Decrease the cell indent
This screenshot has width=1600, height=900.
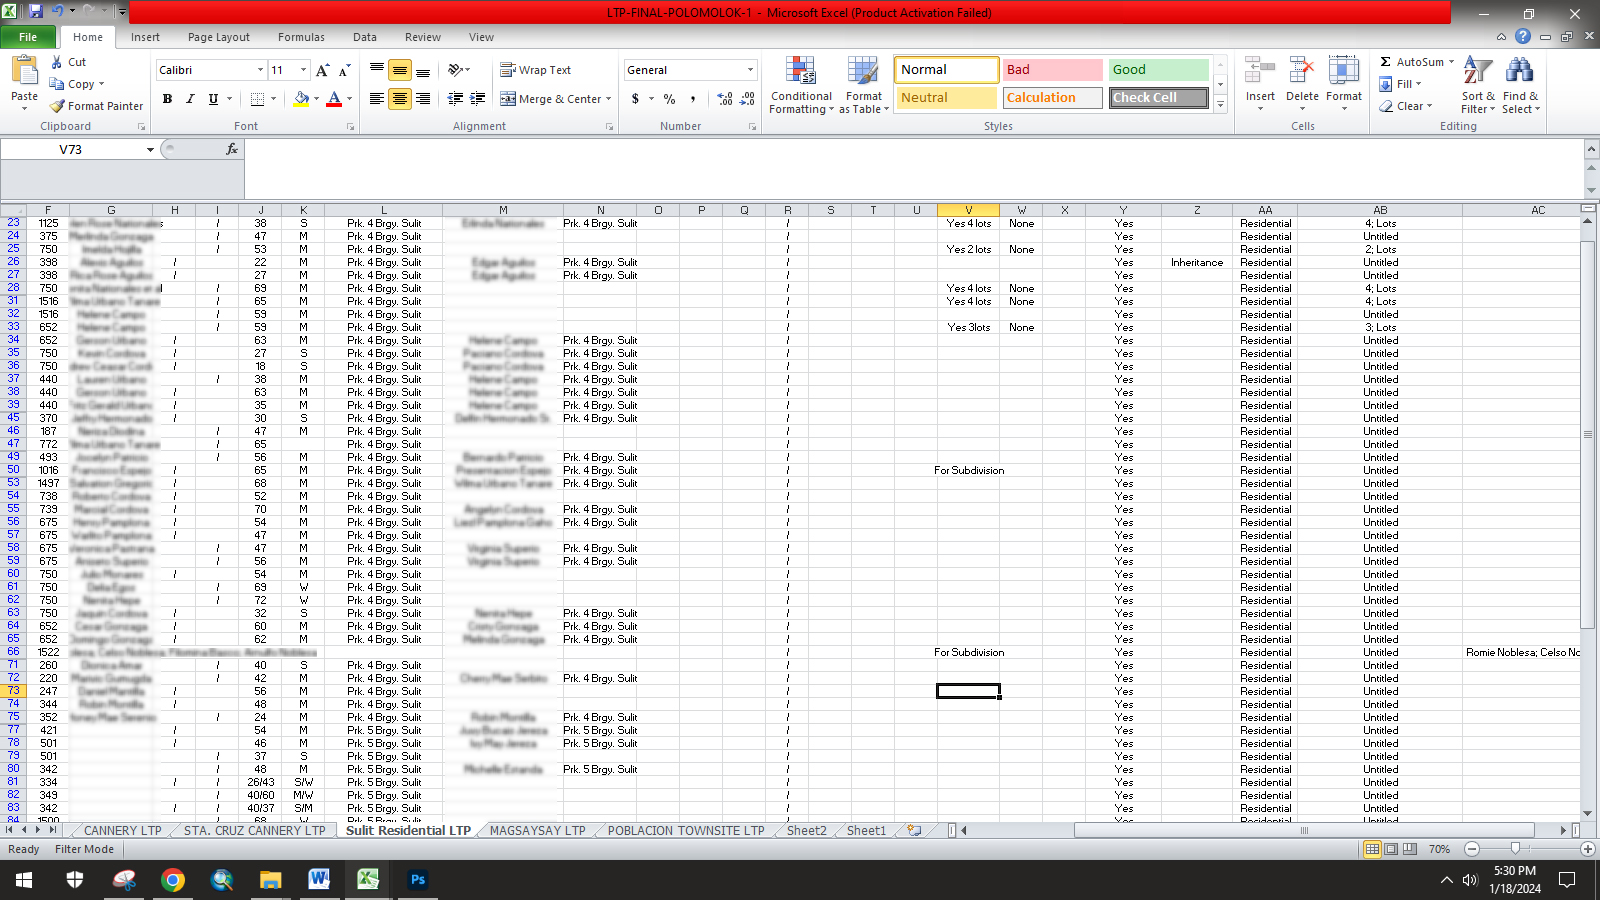(456, 99)
